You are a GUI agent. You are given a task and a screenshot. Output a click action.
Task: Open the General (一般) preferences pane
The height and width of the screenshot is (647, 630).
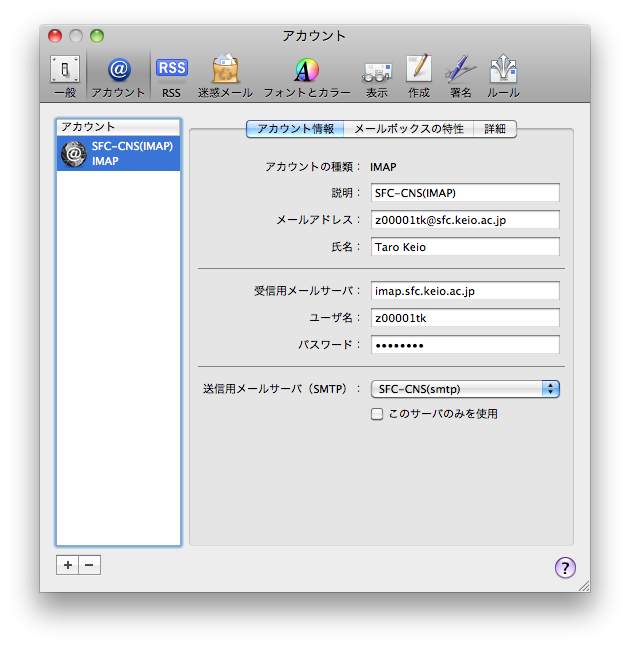pyautogui.click(x=64, y=75)
